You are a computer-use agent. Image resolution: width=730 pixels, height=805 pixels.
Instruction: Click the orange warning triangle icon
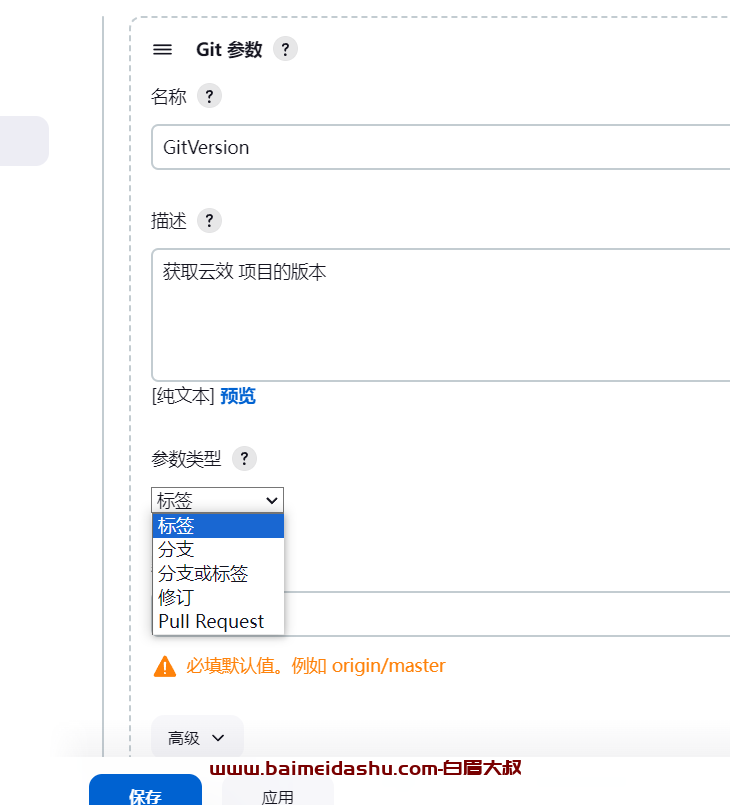tap(165, 666)
